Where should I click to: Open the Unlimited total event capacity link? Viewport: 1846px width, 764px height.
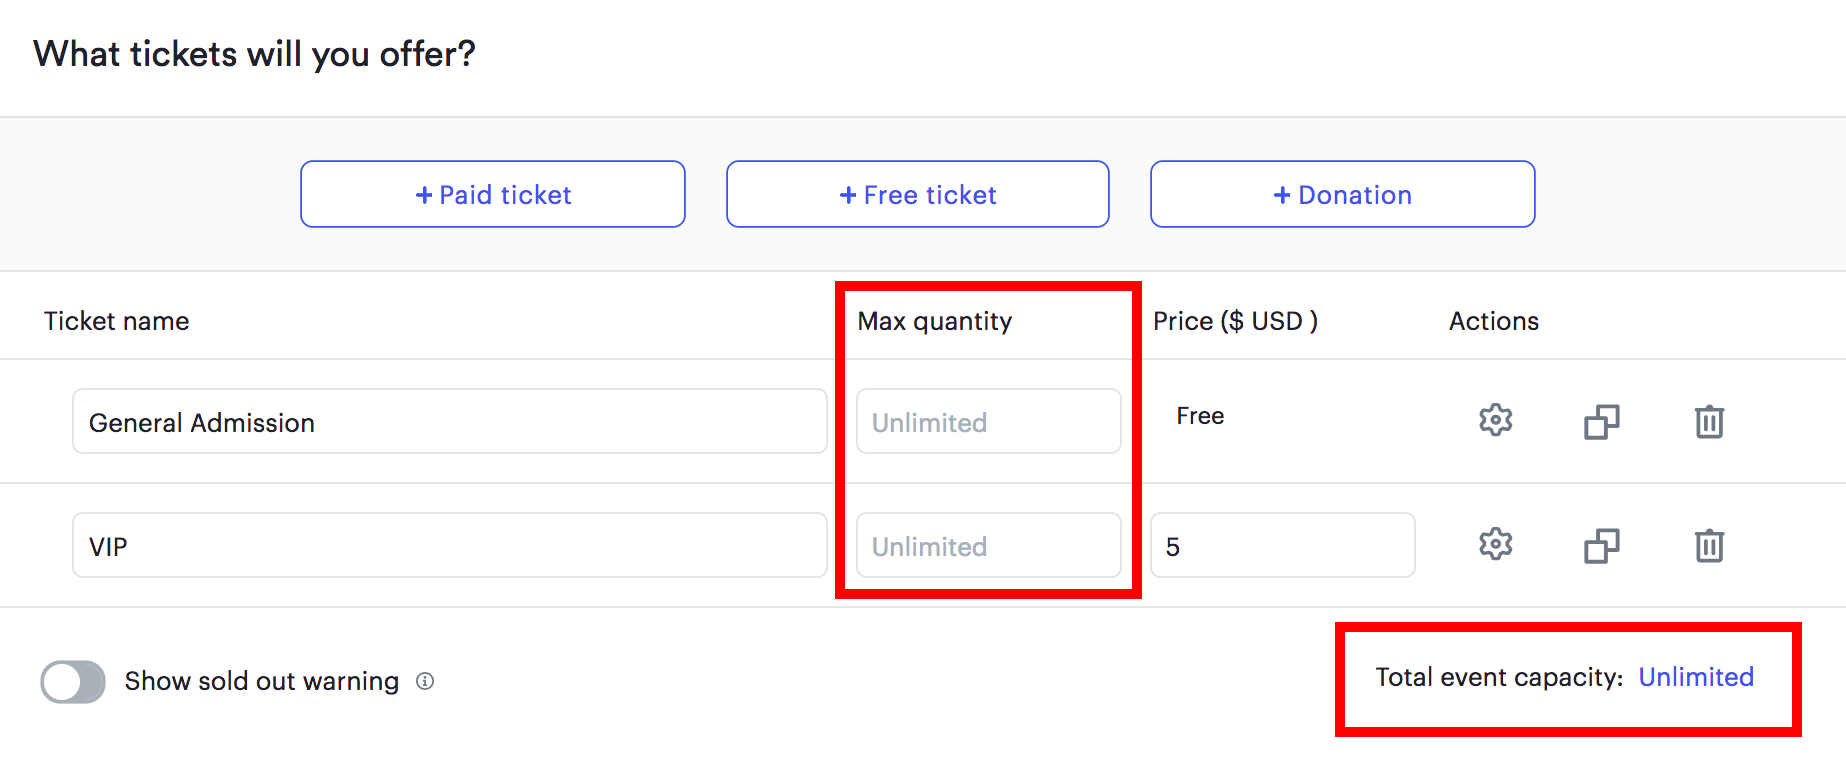tap(1696, 677)
